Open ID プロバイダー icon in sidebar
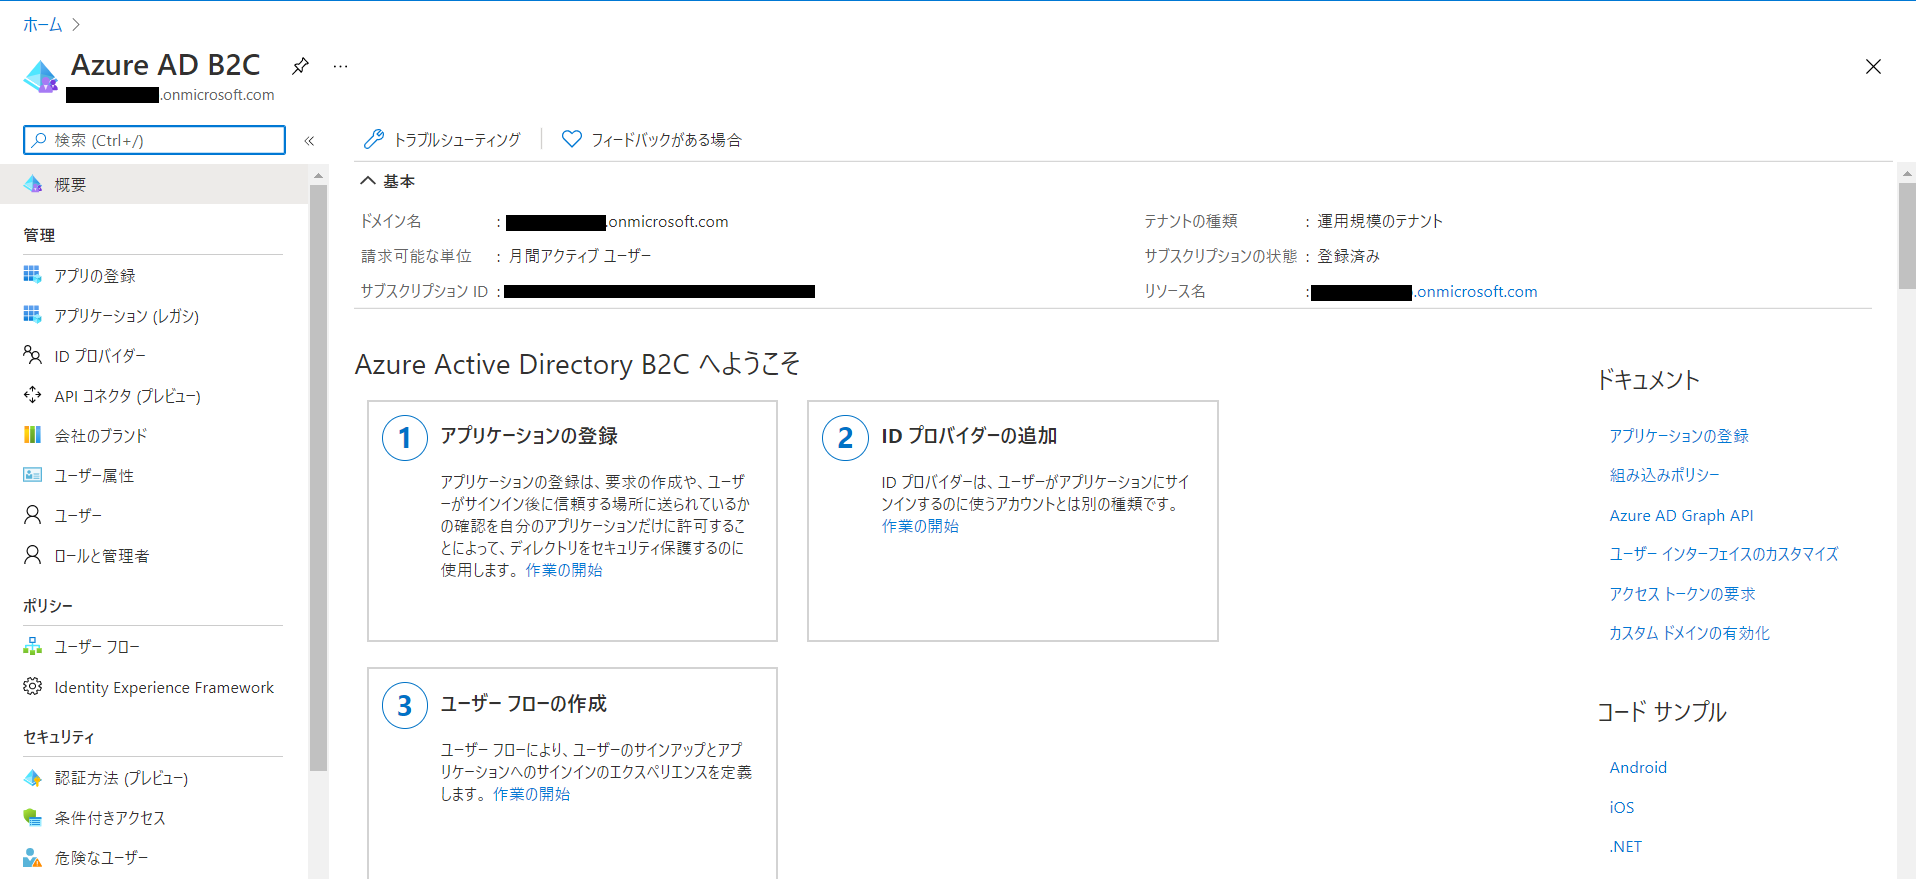 (x=33, y=355)
